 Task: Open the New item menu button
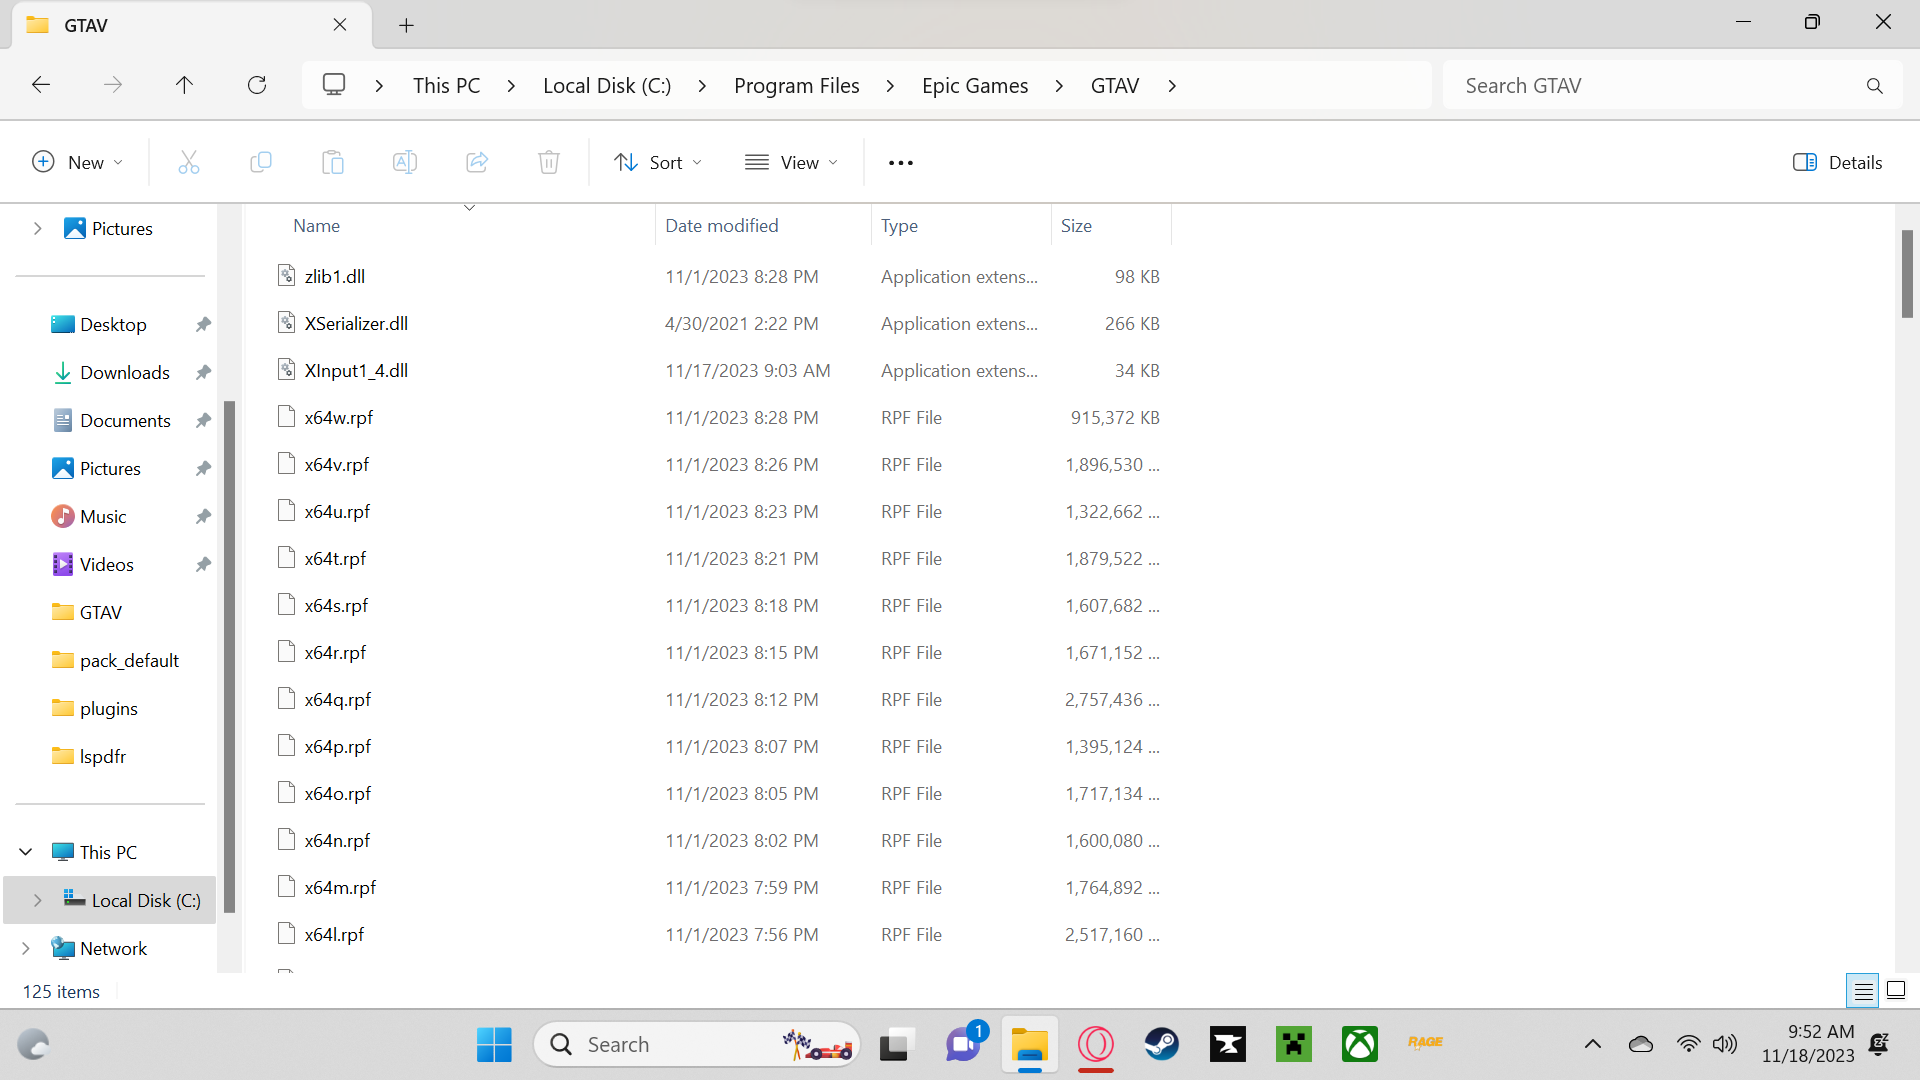click(x=78, y=162)
